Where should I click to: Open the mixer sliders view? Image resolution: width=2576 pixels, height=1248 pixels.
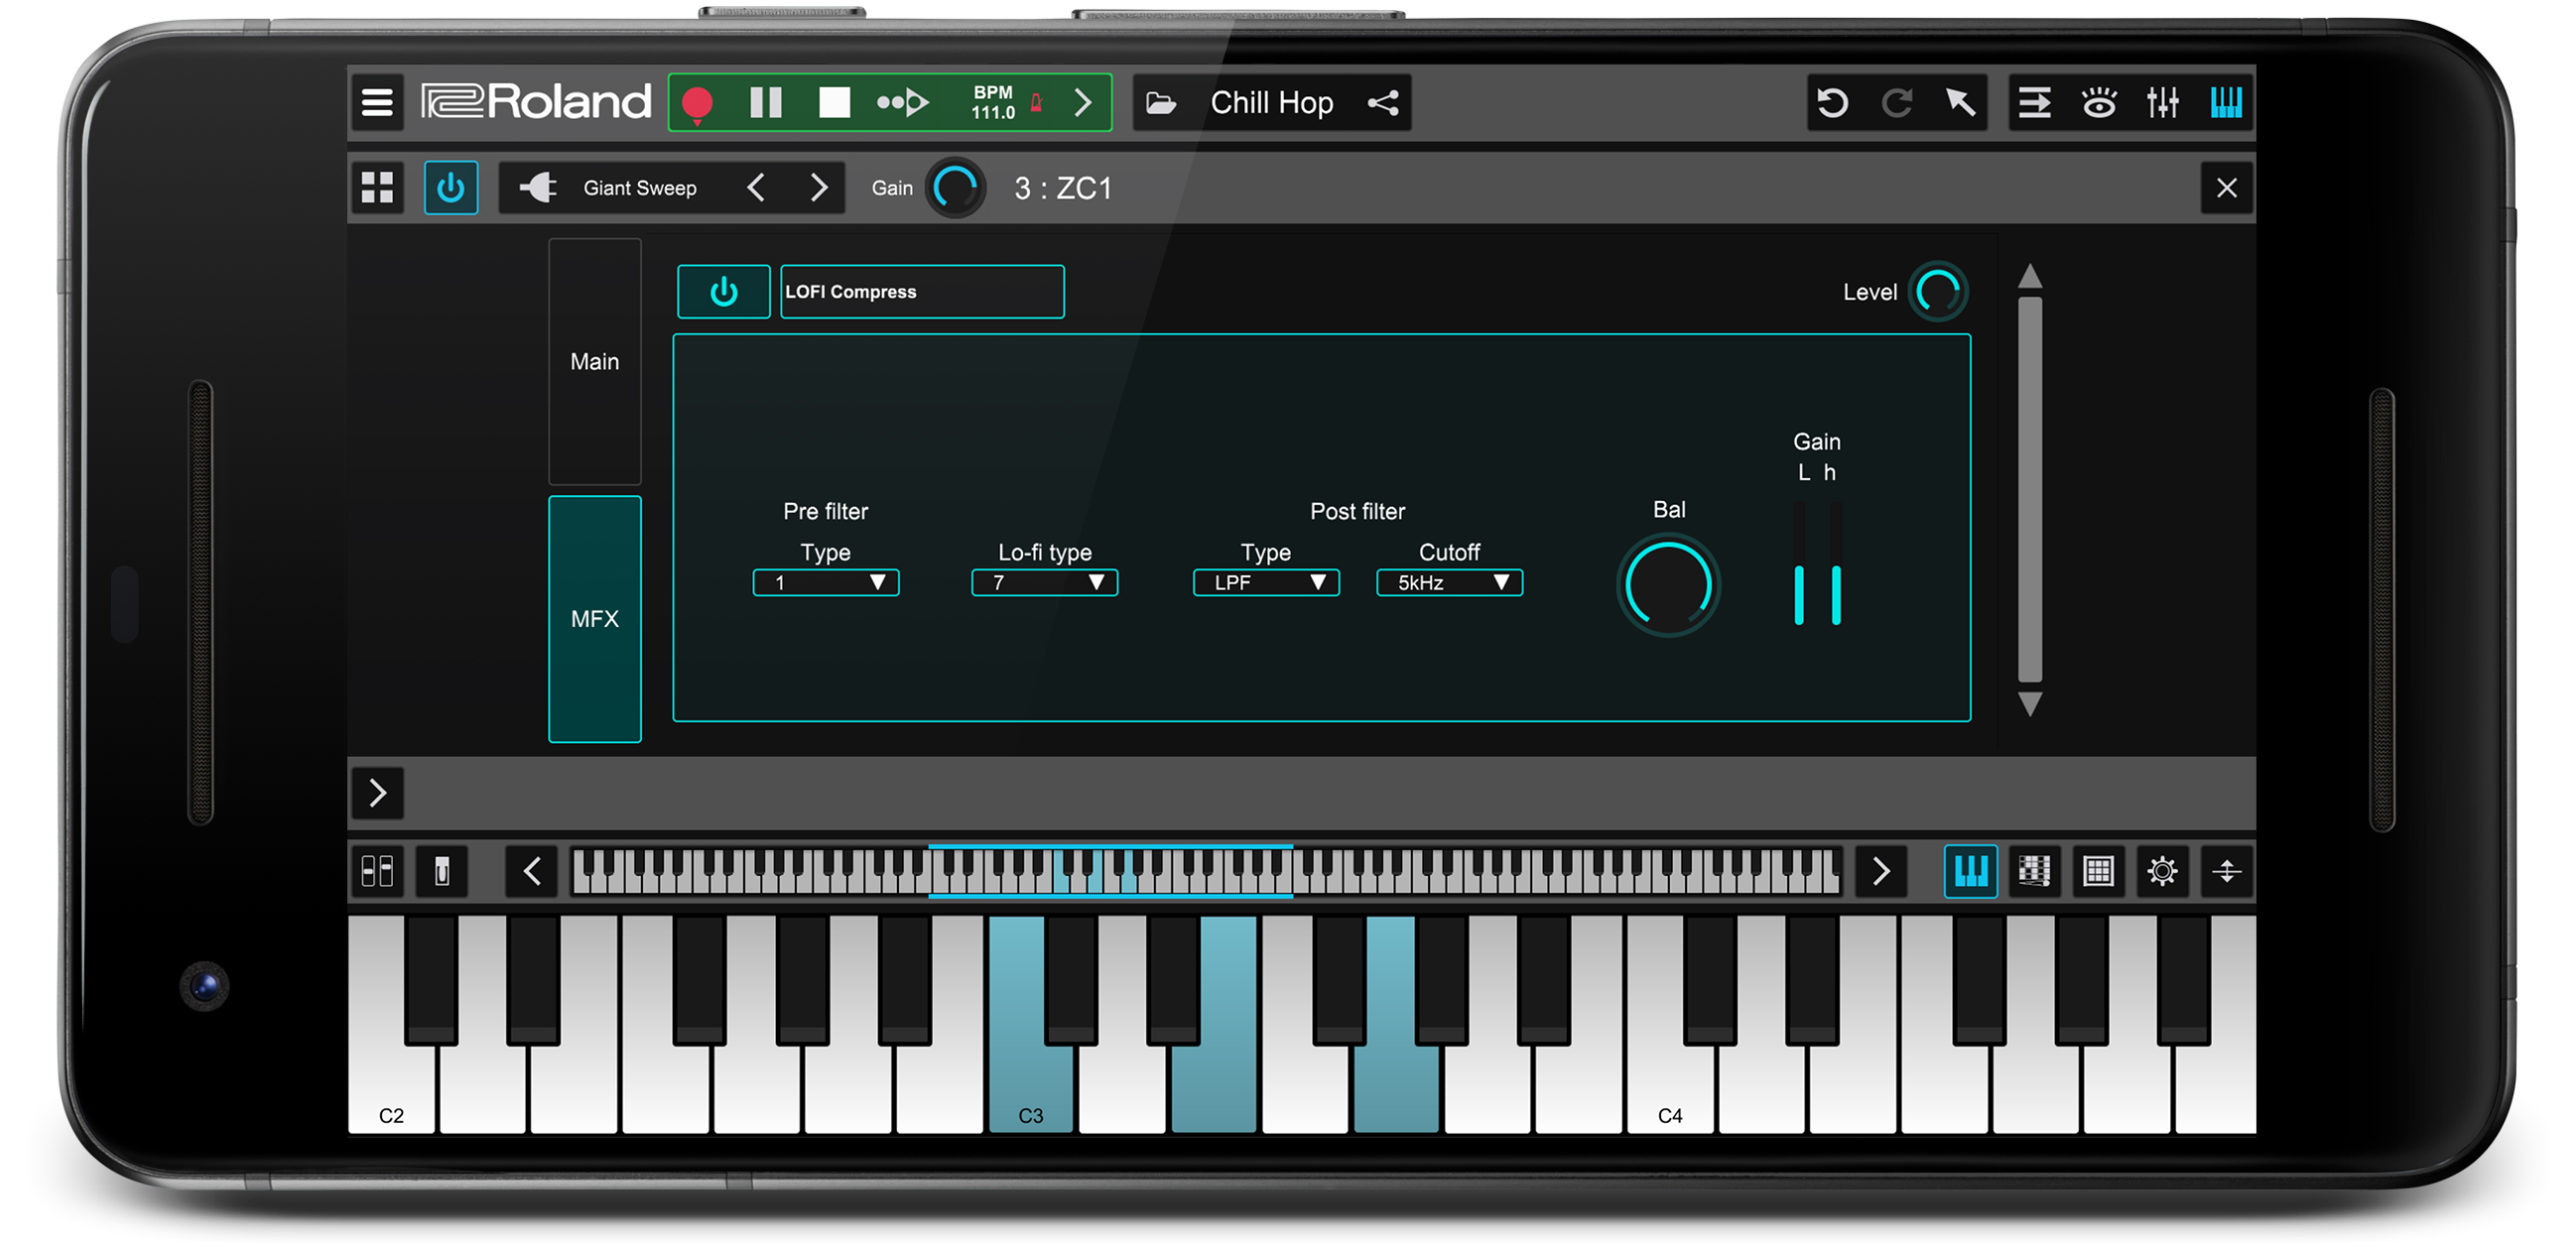2162,102
